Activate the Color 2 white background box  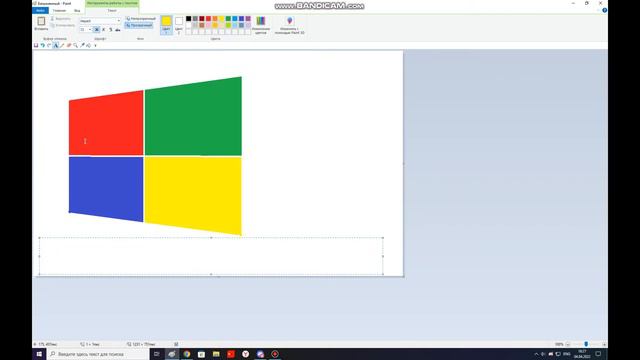tap(179, 24)
